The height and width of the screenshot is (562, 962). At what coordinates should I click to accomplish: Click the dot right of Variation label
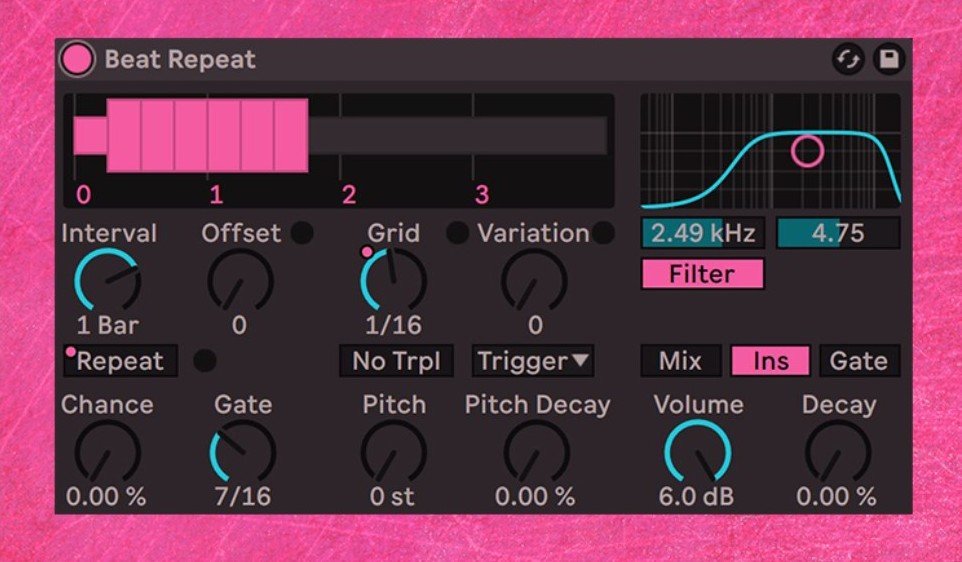pos(604,233)
